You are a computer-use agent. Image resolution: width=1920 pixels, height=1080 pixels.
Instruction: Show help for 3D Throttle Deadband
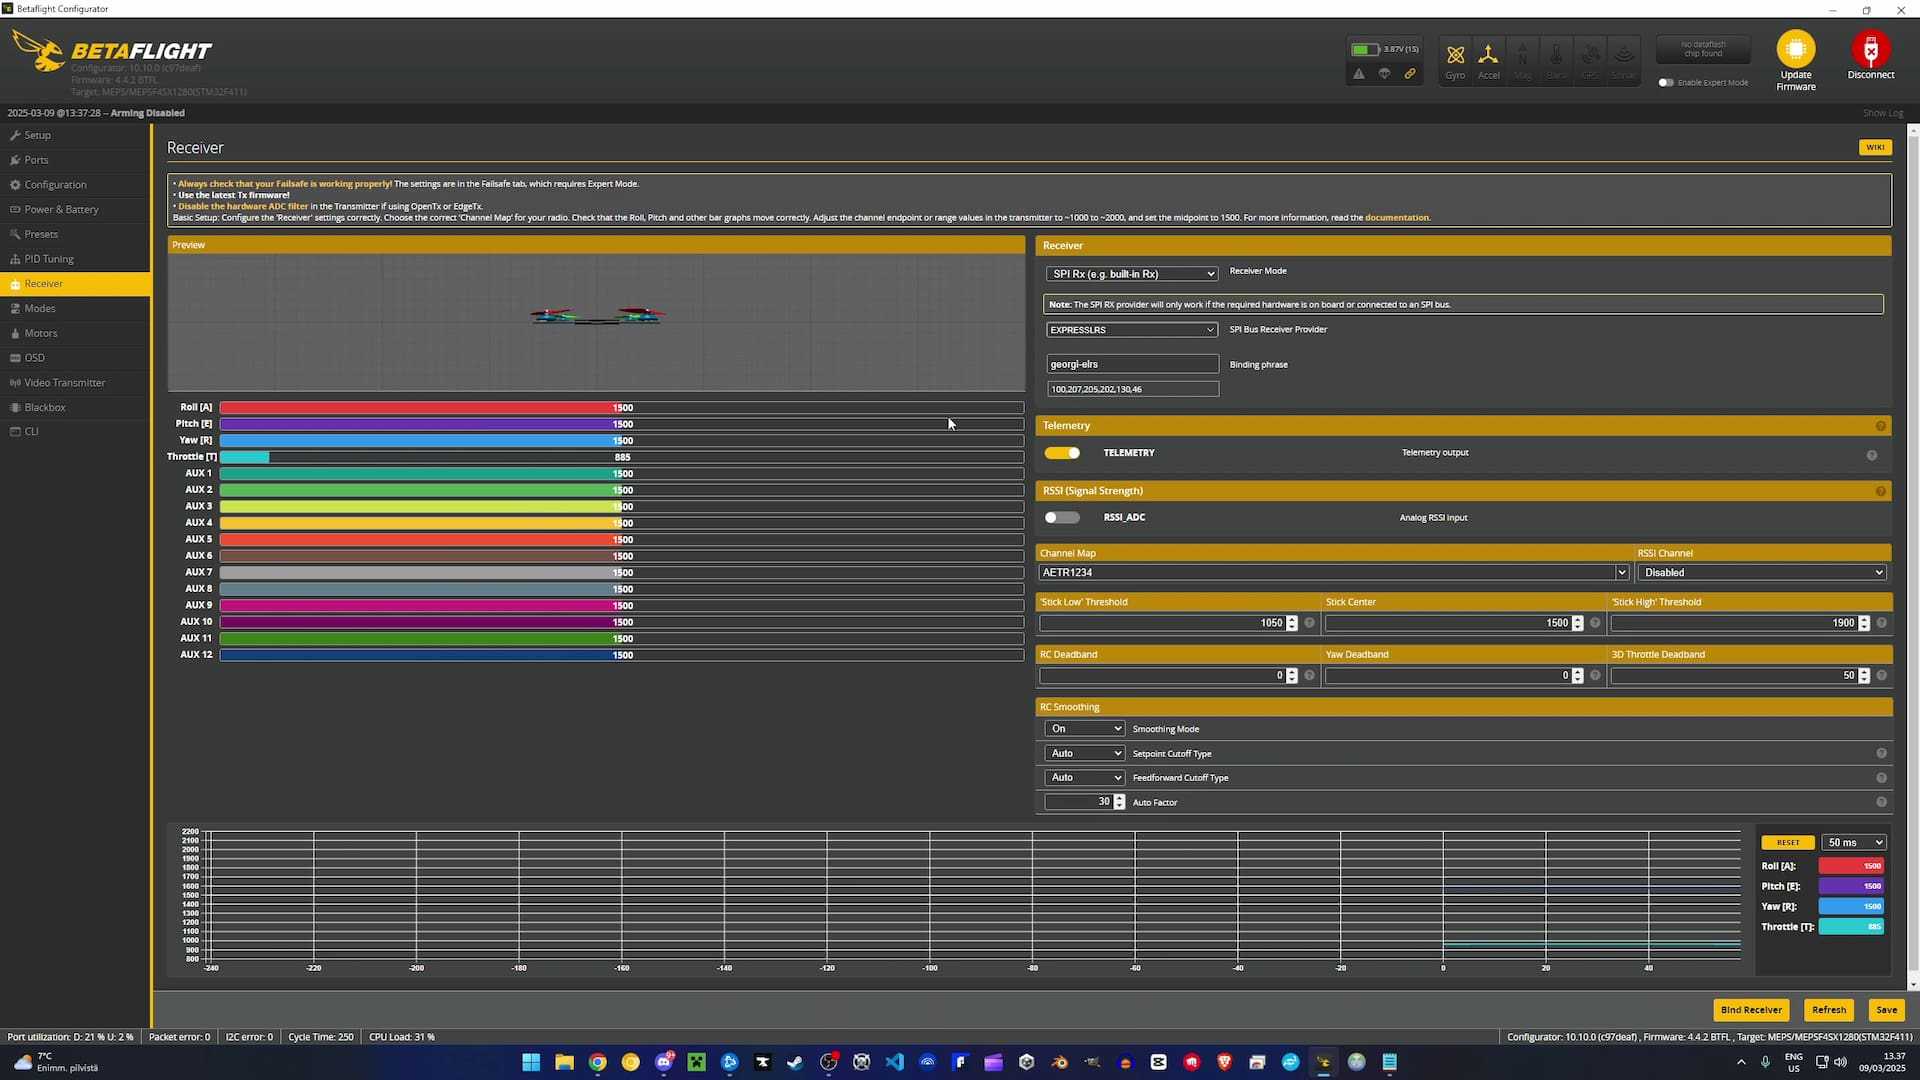(1881, 676)
